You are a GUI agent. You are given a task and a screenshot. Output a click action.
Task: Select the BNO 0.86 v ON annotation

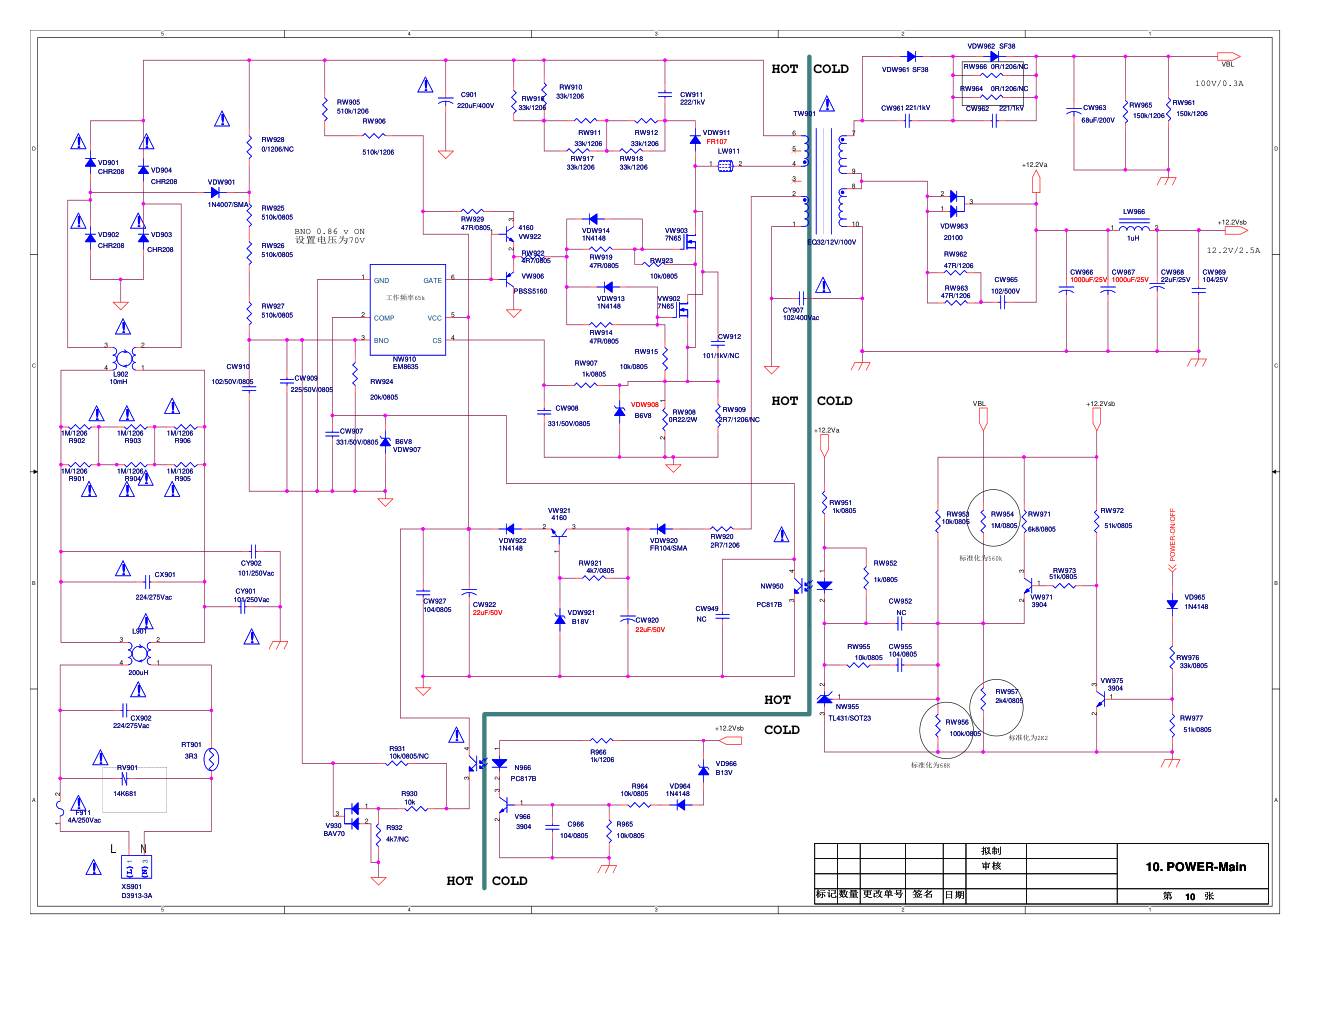pyautogui.click(x=329, y=231)
